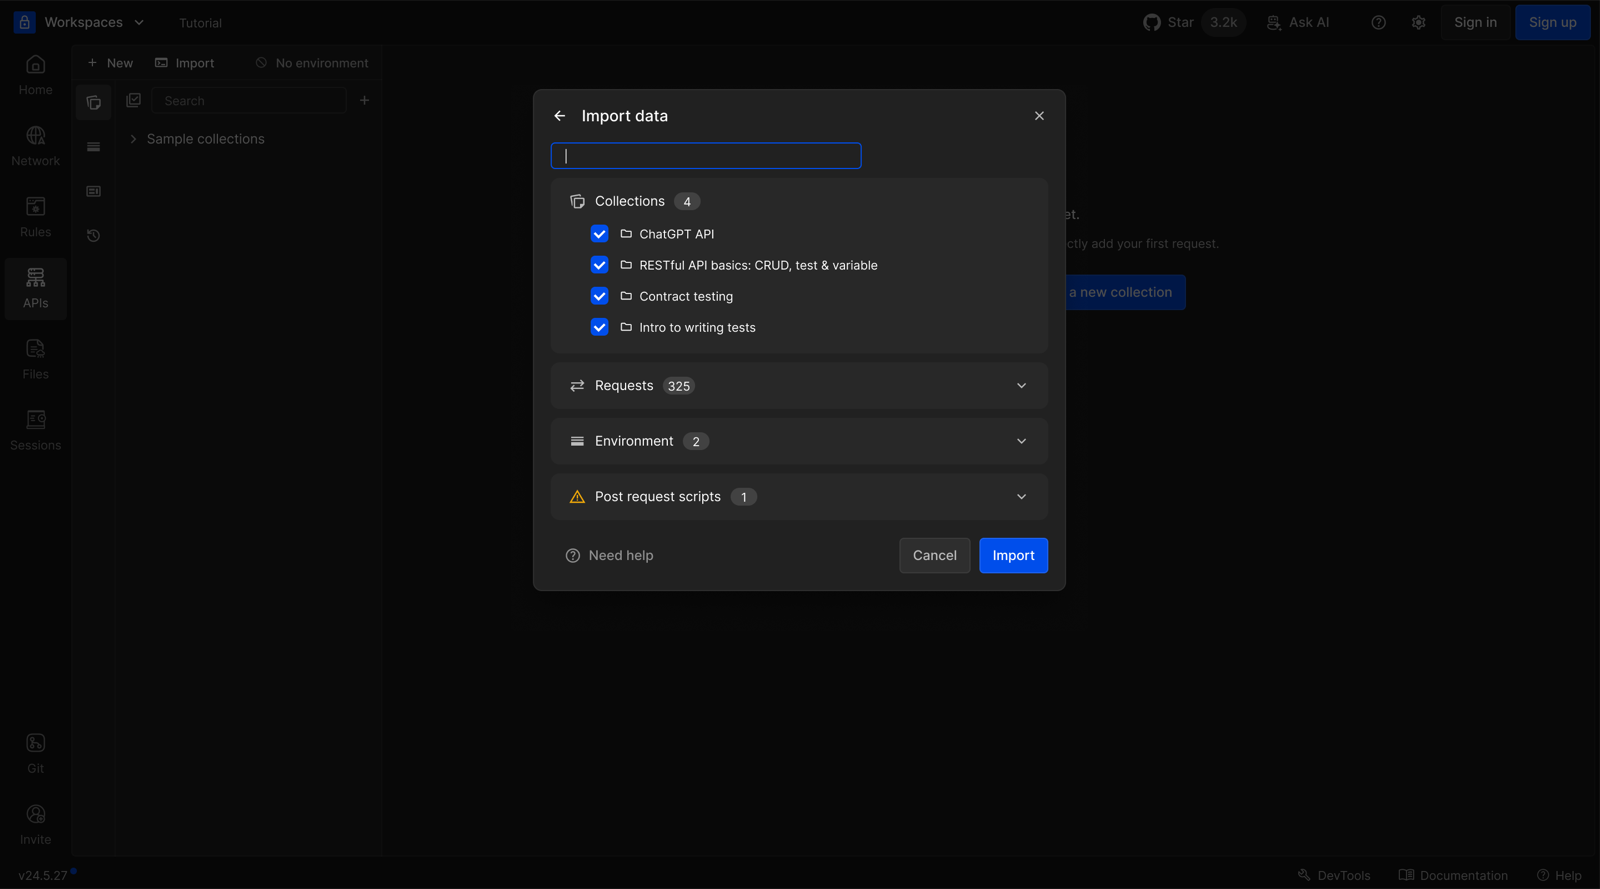Click the GitHub Star button
This screenshot has height=889, width=1600.
pos(1192,22)
